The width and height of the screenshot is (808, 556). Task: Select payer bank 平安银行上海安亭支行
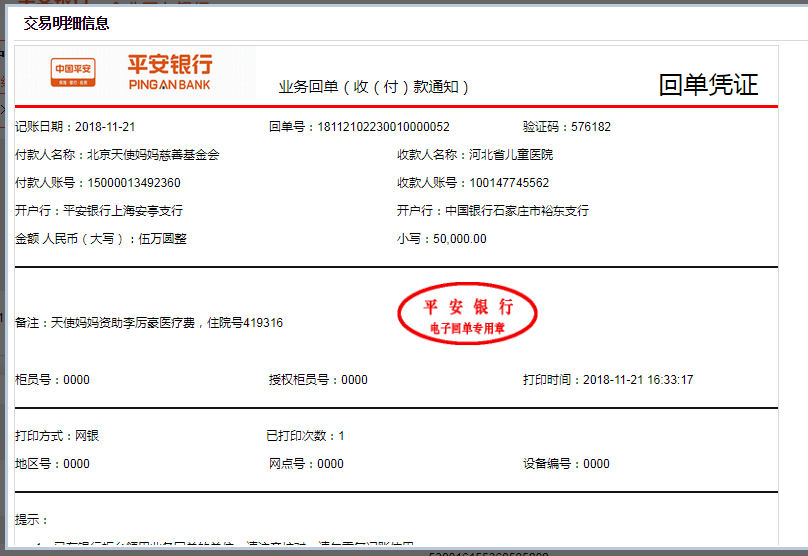click(x=123, y=211)
